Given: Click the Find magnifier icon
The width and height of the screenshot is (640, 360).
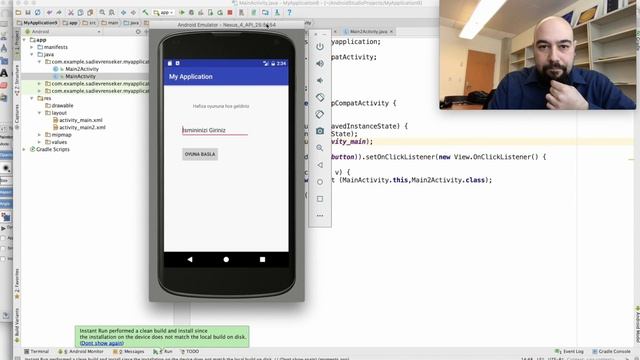Looking at the screenshot, I should (102, 13).
